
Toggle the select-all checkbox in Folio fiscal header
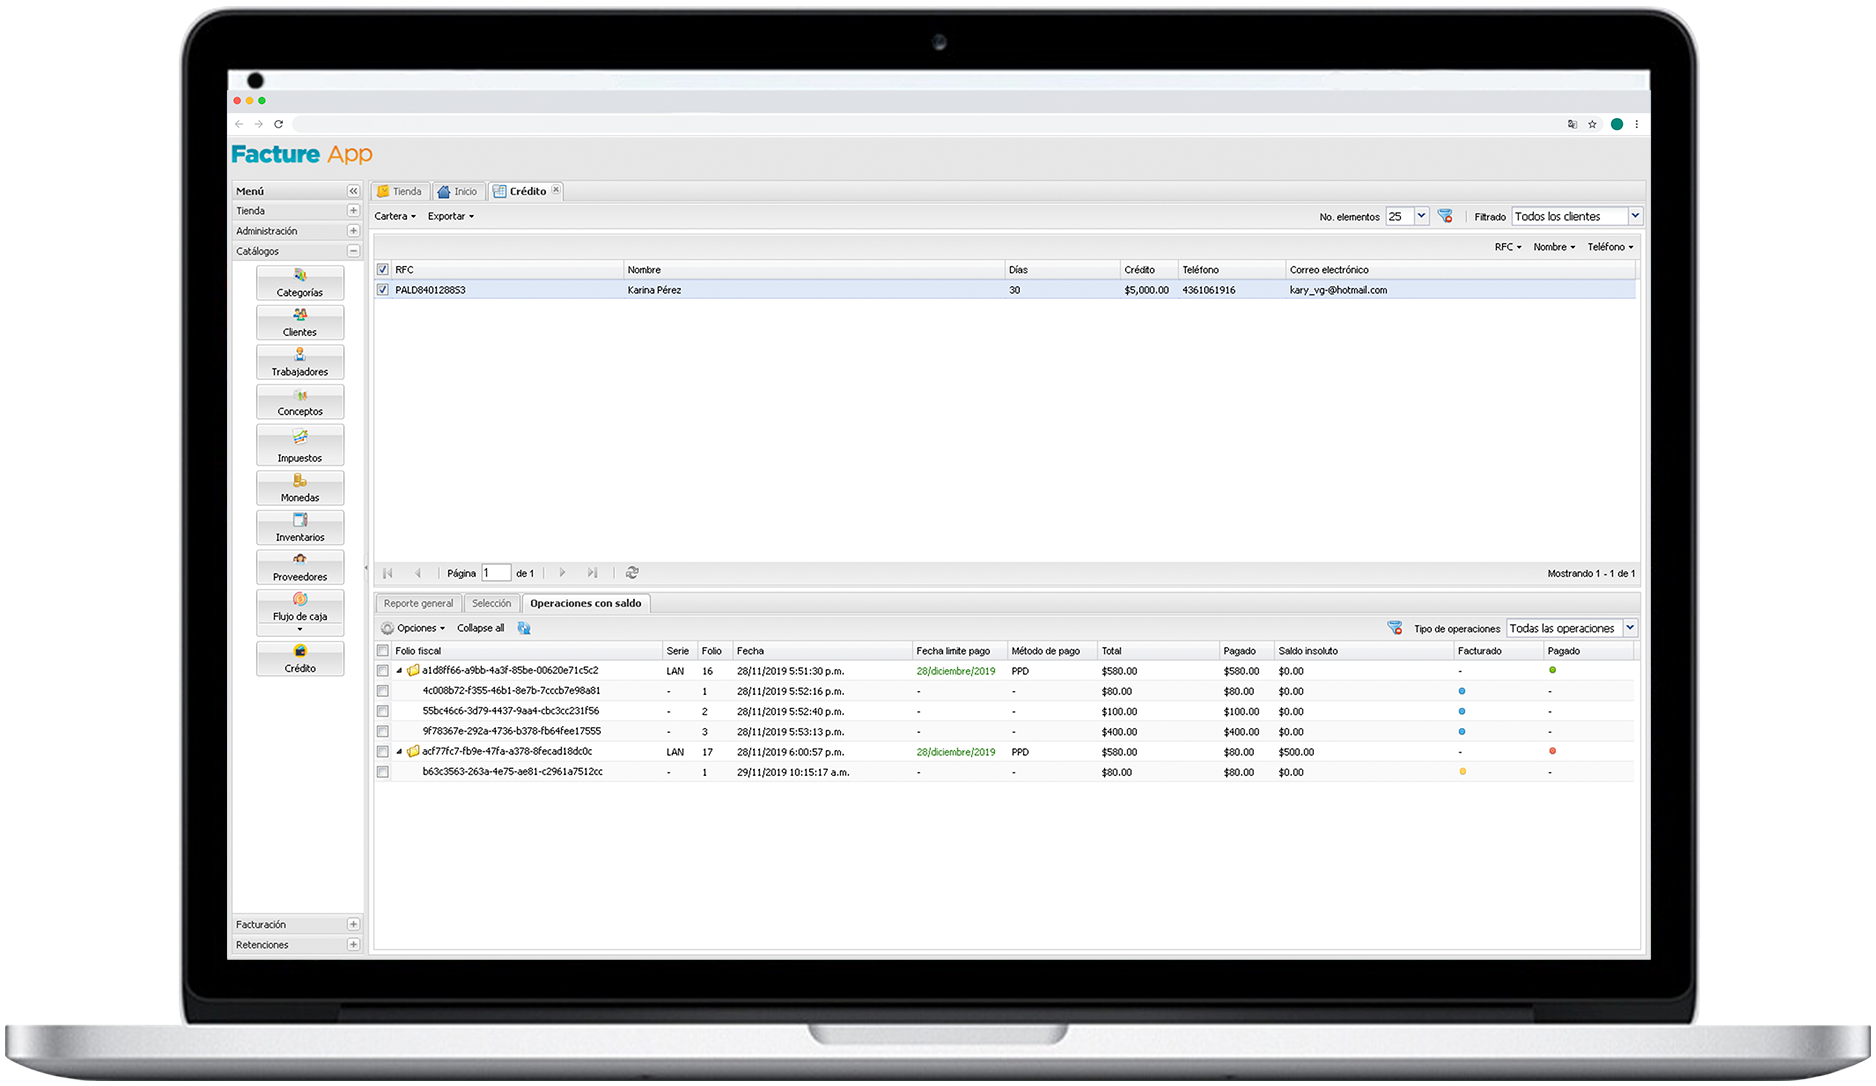[383, 651]
